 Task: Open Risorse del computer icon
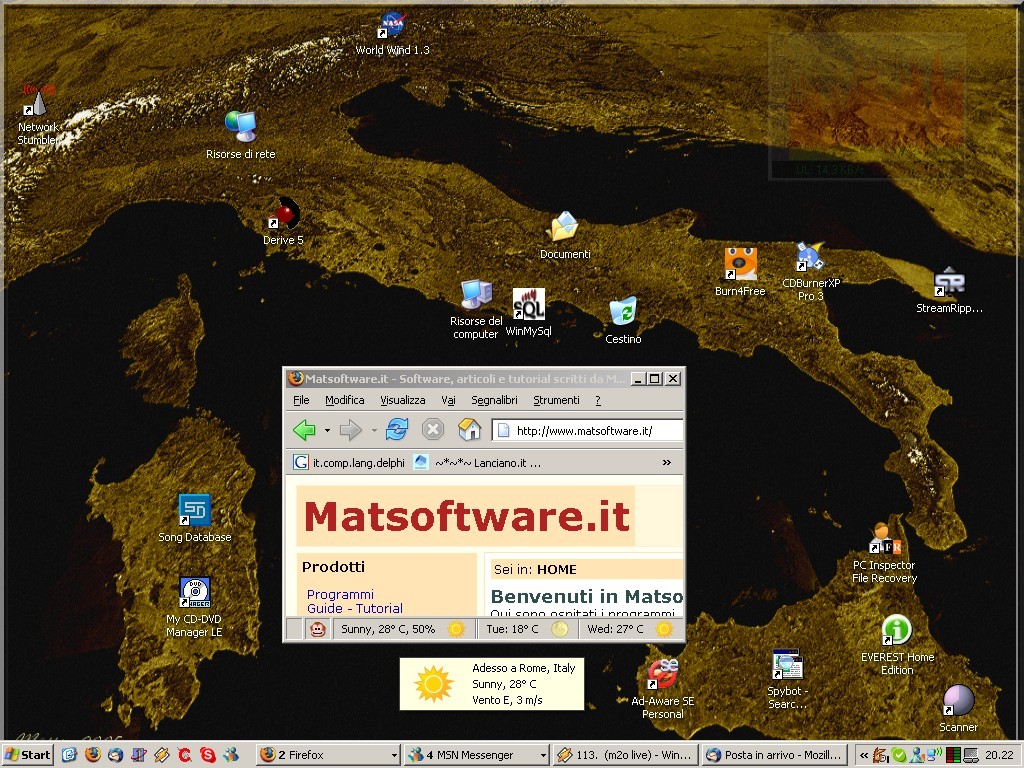click(476, 310)
